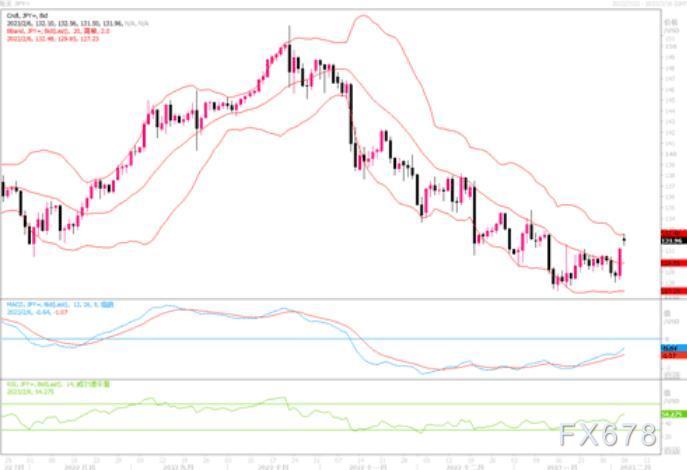Click the red upper Bollinger band value tag
The image size is (687, 470).
671,233
